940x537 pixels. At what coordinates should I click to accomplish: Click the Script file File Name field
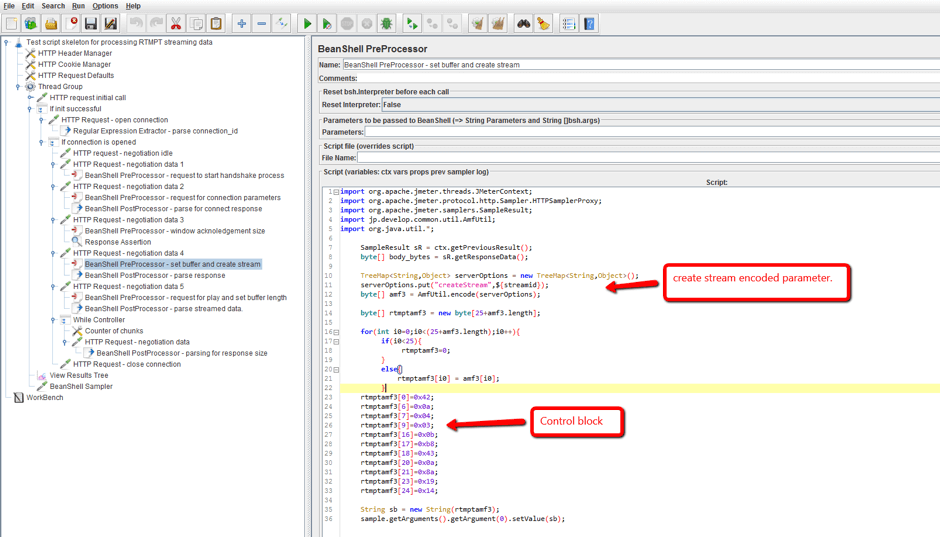pos(649,158)
